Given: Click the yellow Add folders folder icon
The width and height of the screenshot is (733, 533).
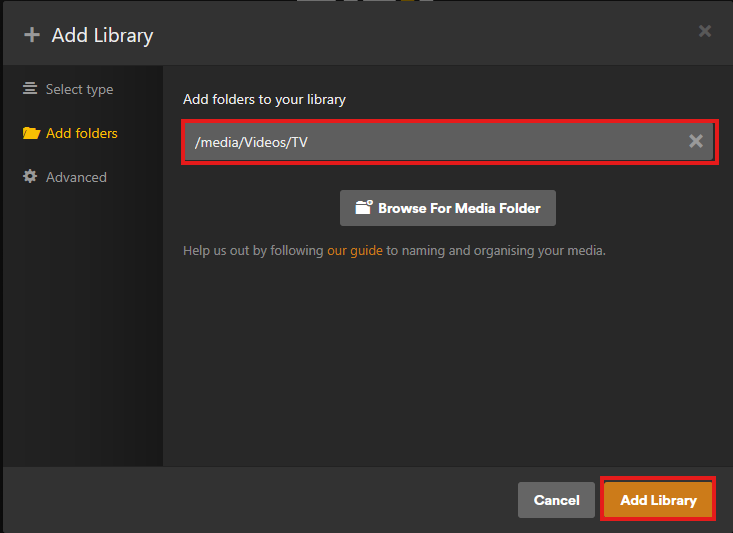Looking at the screenshot, I should point(31,133).
